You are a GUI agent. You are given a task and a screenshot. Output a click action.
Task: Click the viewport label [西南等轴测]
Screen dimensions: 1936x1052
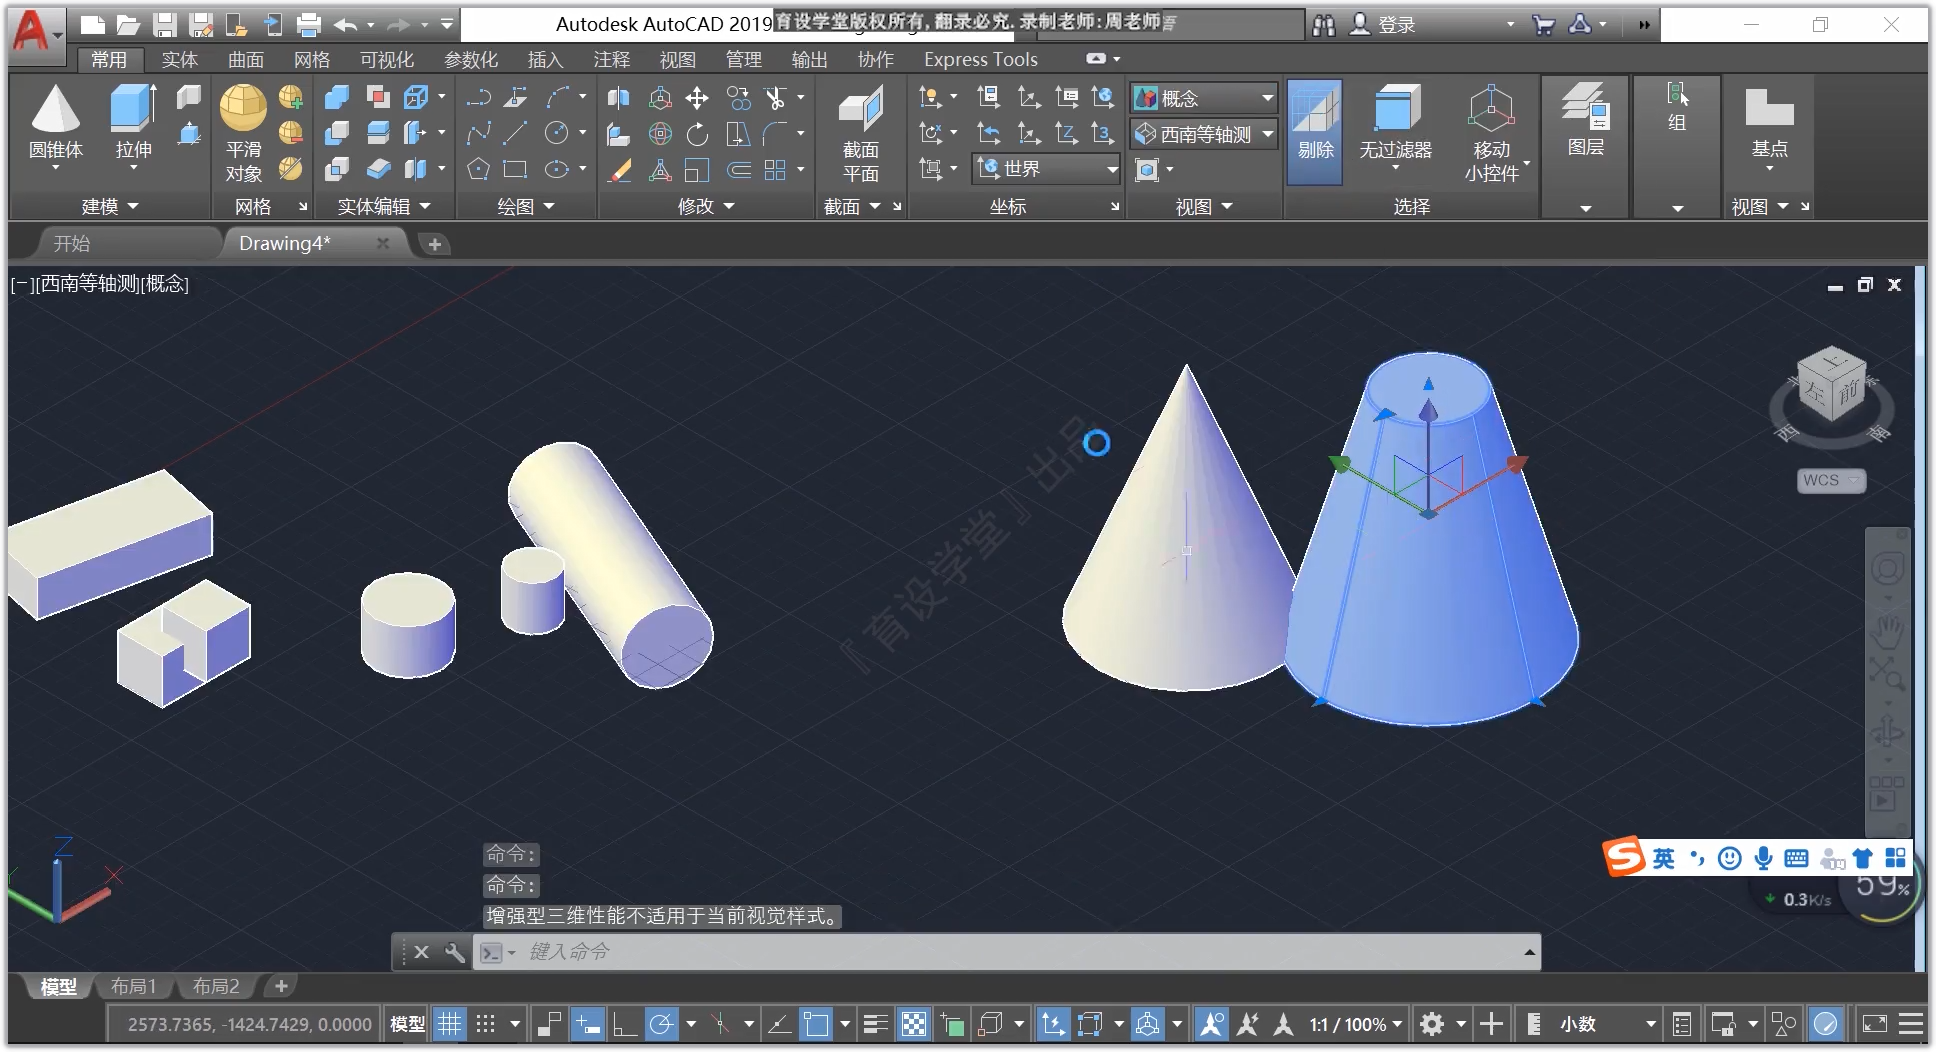point(87,284)
